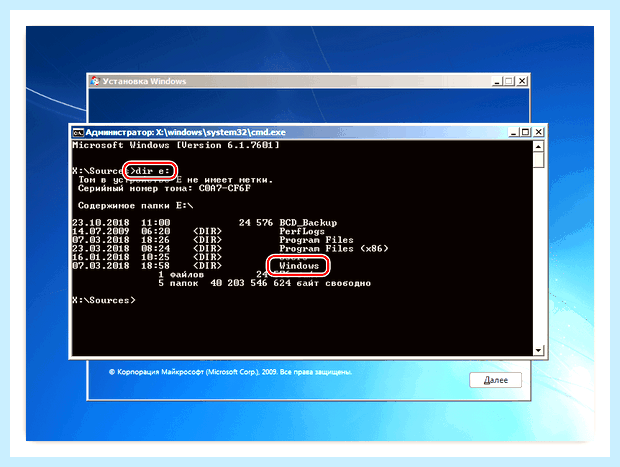Click the scrollbar down arrow in cmd
Screen dimensions: 620x467
click(x=538, y=350)
